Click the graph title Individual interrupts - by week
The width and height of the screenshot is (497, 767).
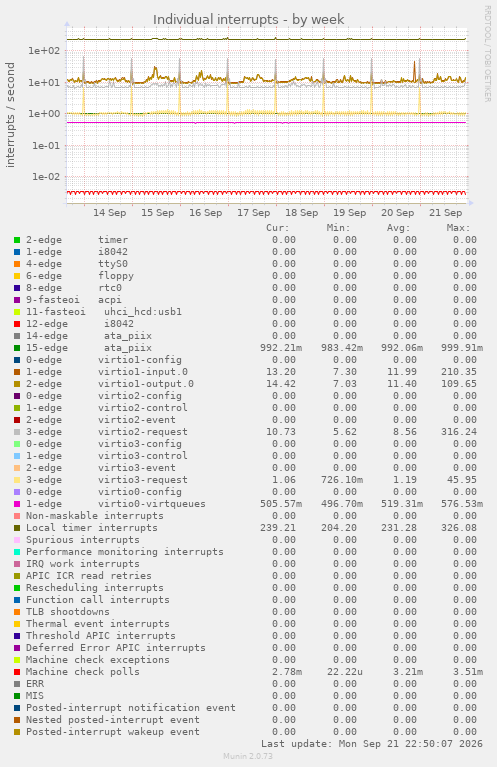248,20
